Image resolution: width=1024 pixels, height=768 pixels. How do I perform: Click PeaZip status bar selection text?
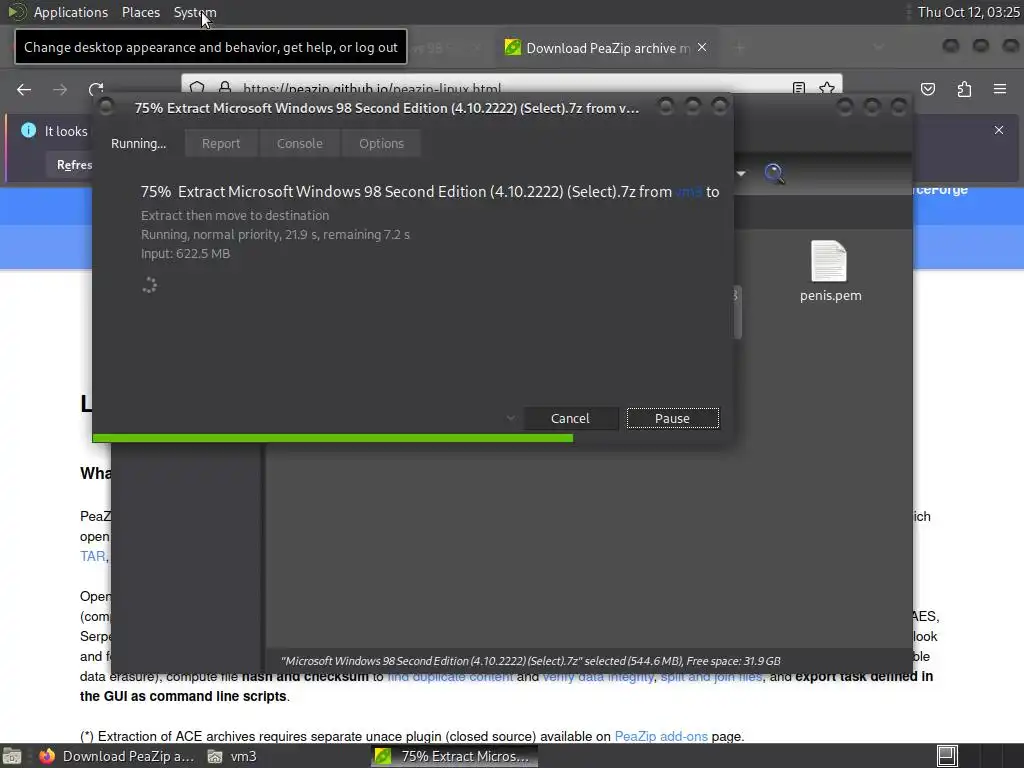(x=530, y=661)
